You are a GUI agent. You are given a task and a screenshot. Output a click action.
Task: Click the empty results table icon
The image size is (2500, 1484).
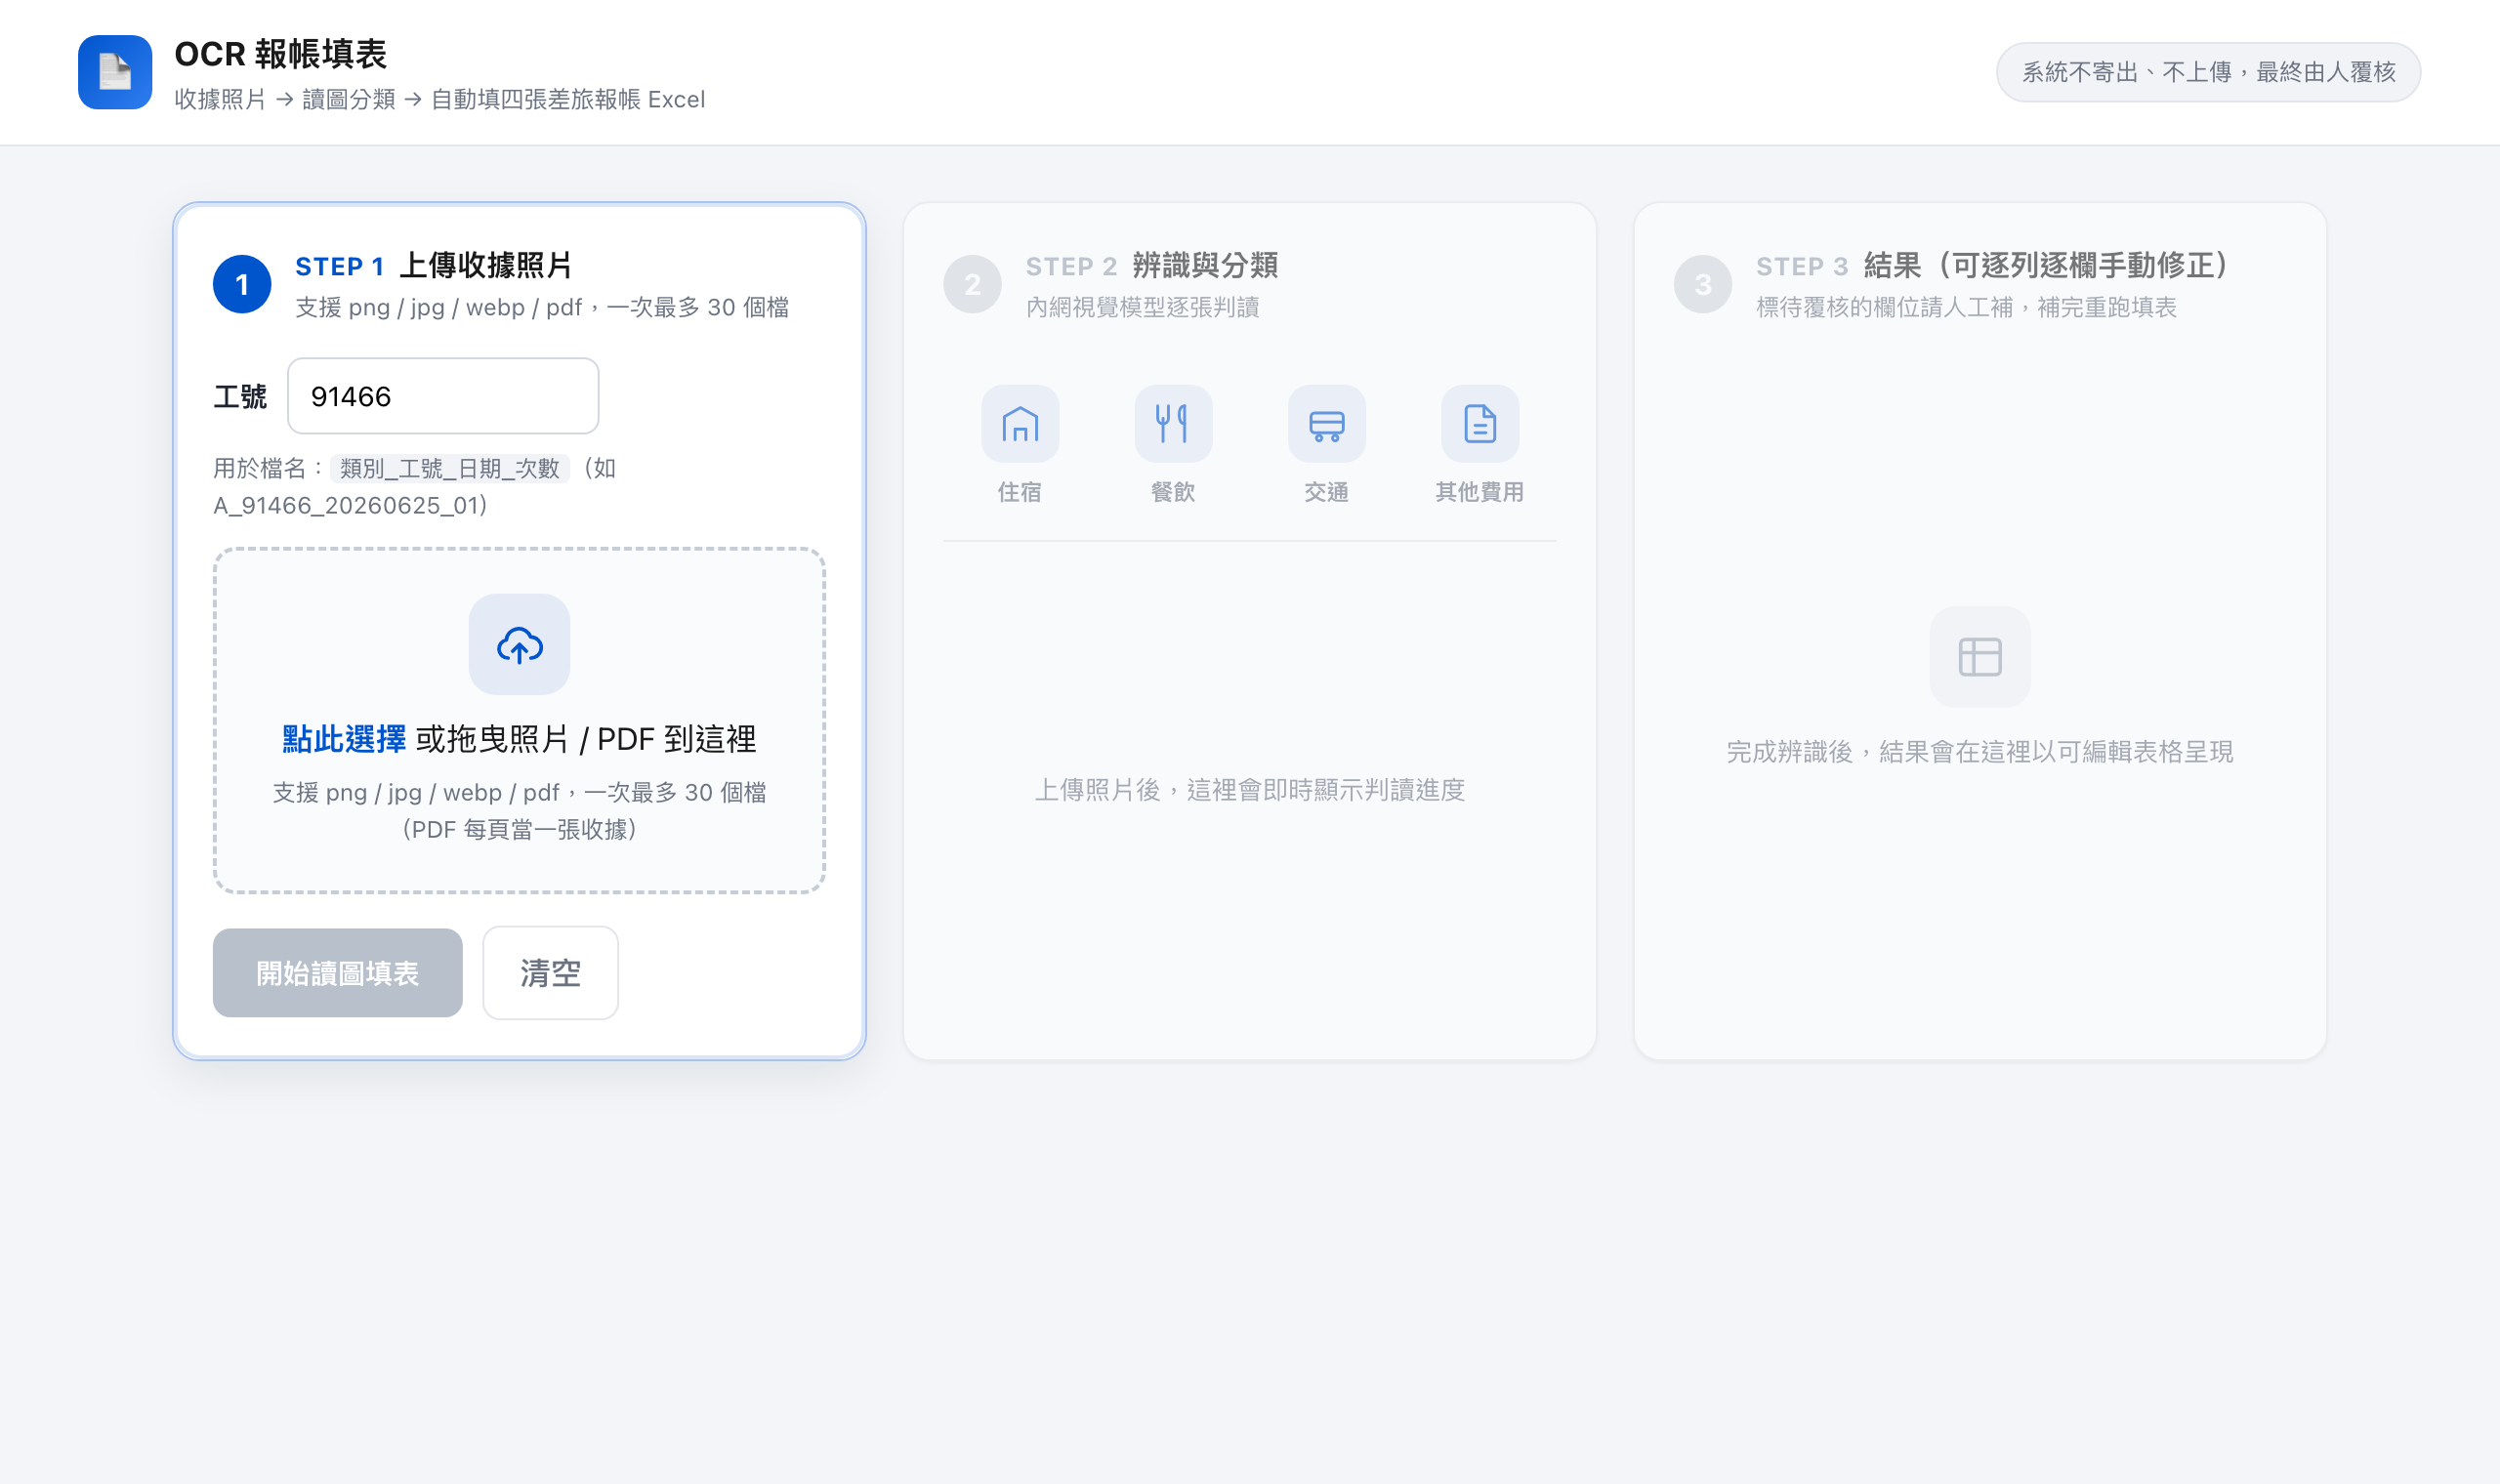(1980, 657)
